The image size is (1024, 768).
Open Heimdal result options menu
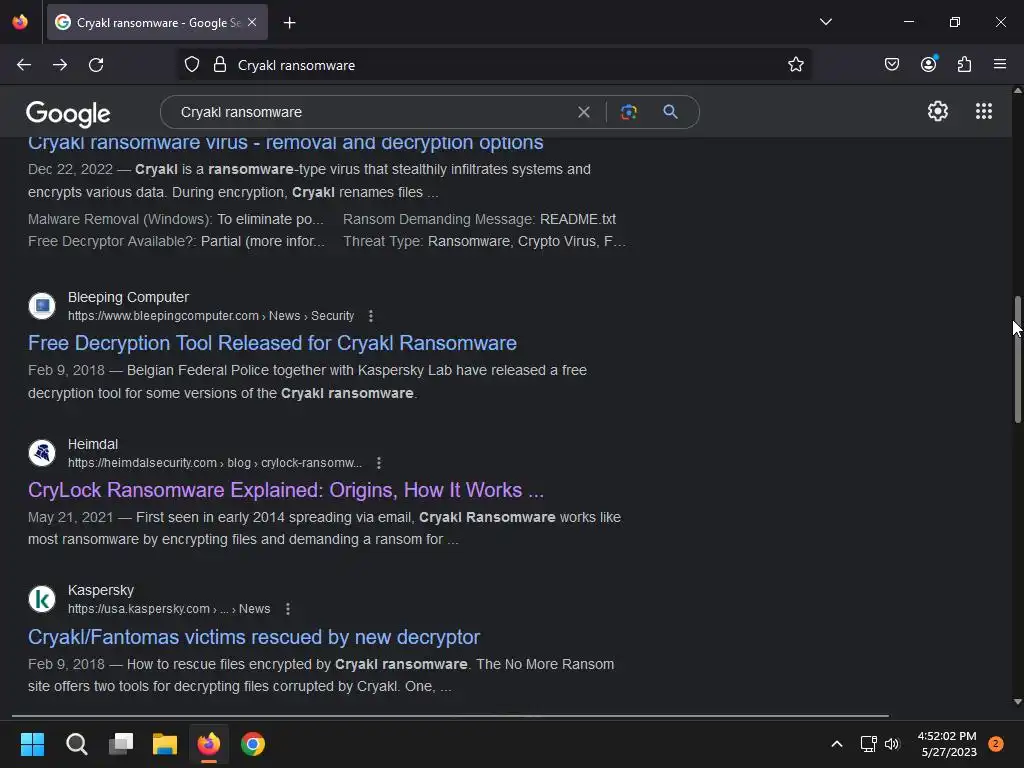pyautogui.click(x=379, y=463)
